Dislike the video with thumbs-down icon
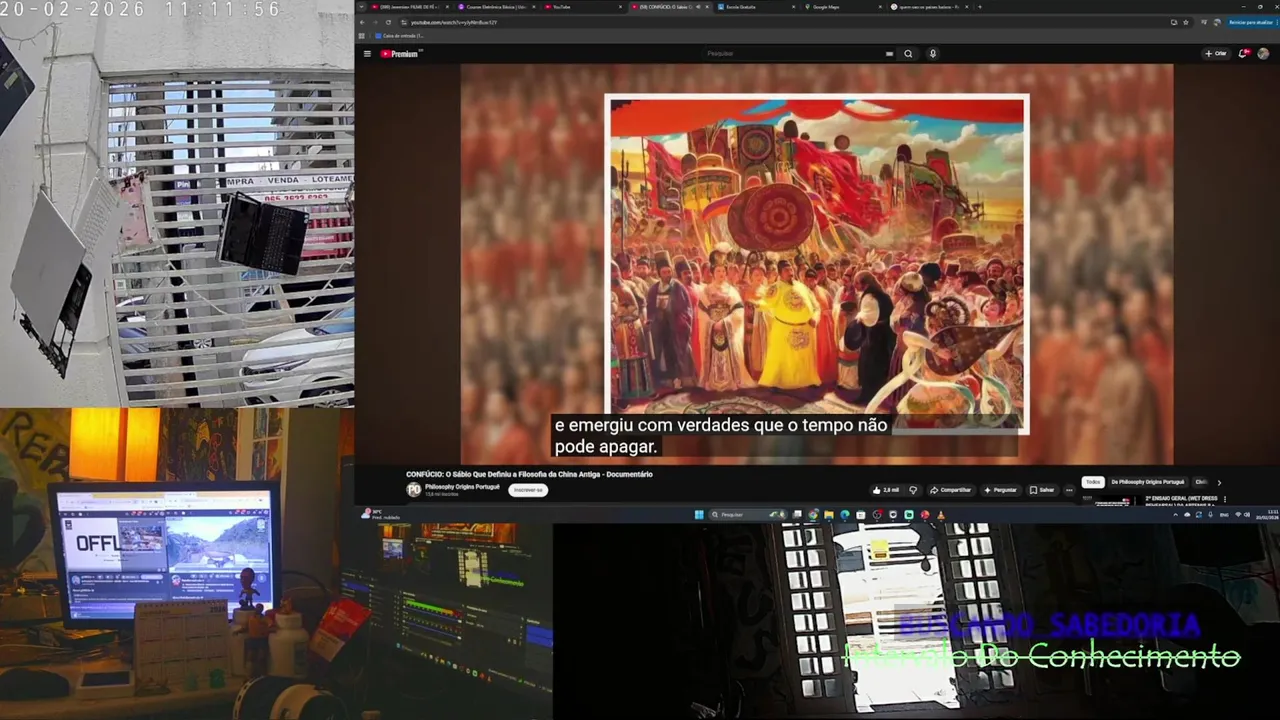 coord(913,490)
